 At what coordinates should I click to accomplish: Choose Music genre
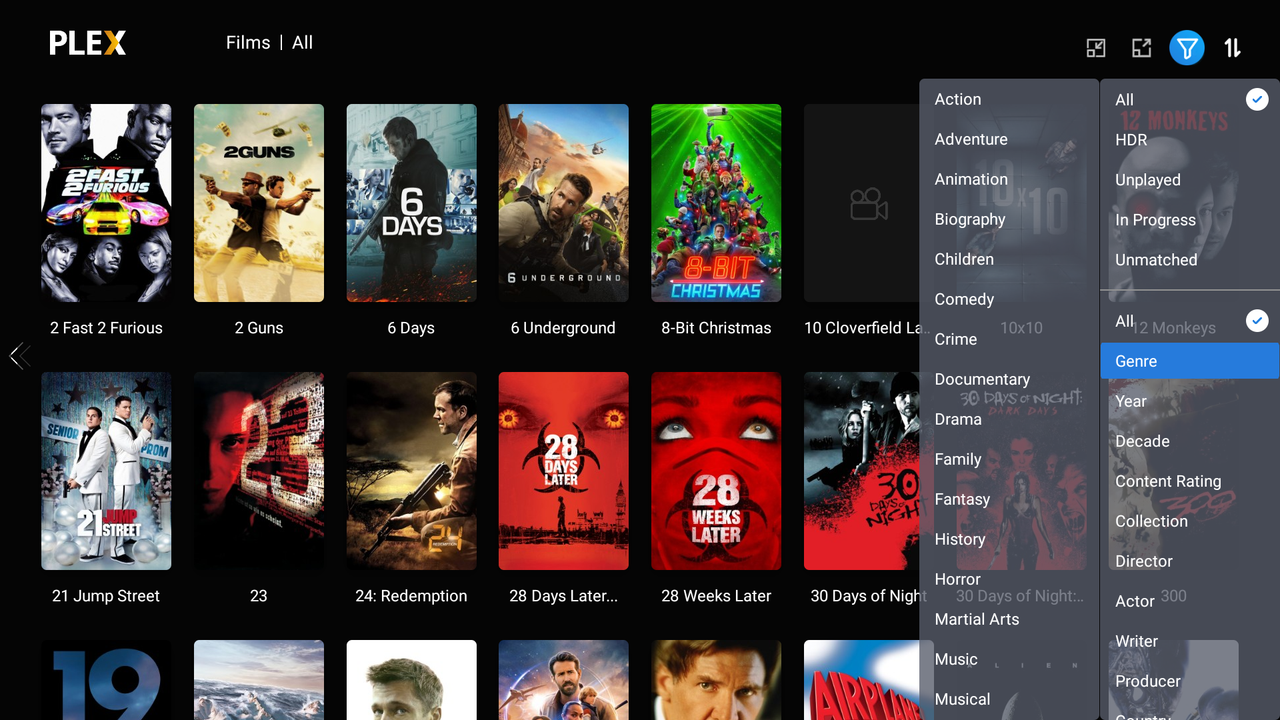pyautogui.click(x=1009, y=659)
